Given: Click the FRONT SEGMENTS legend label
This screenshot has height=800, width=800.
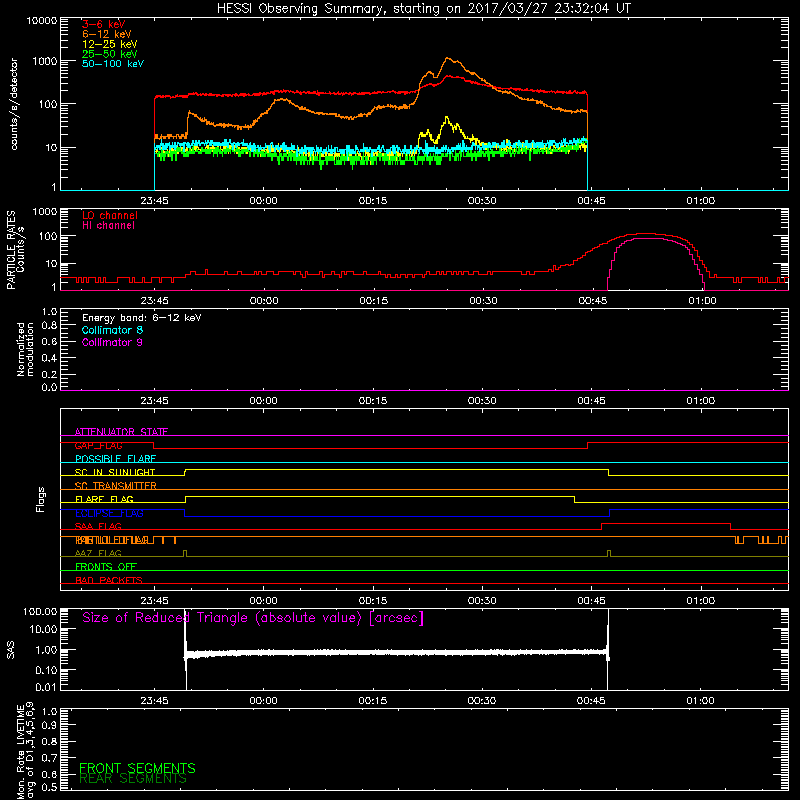Looking at the screenshot, I should click(137, 768).
